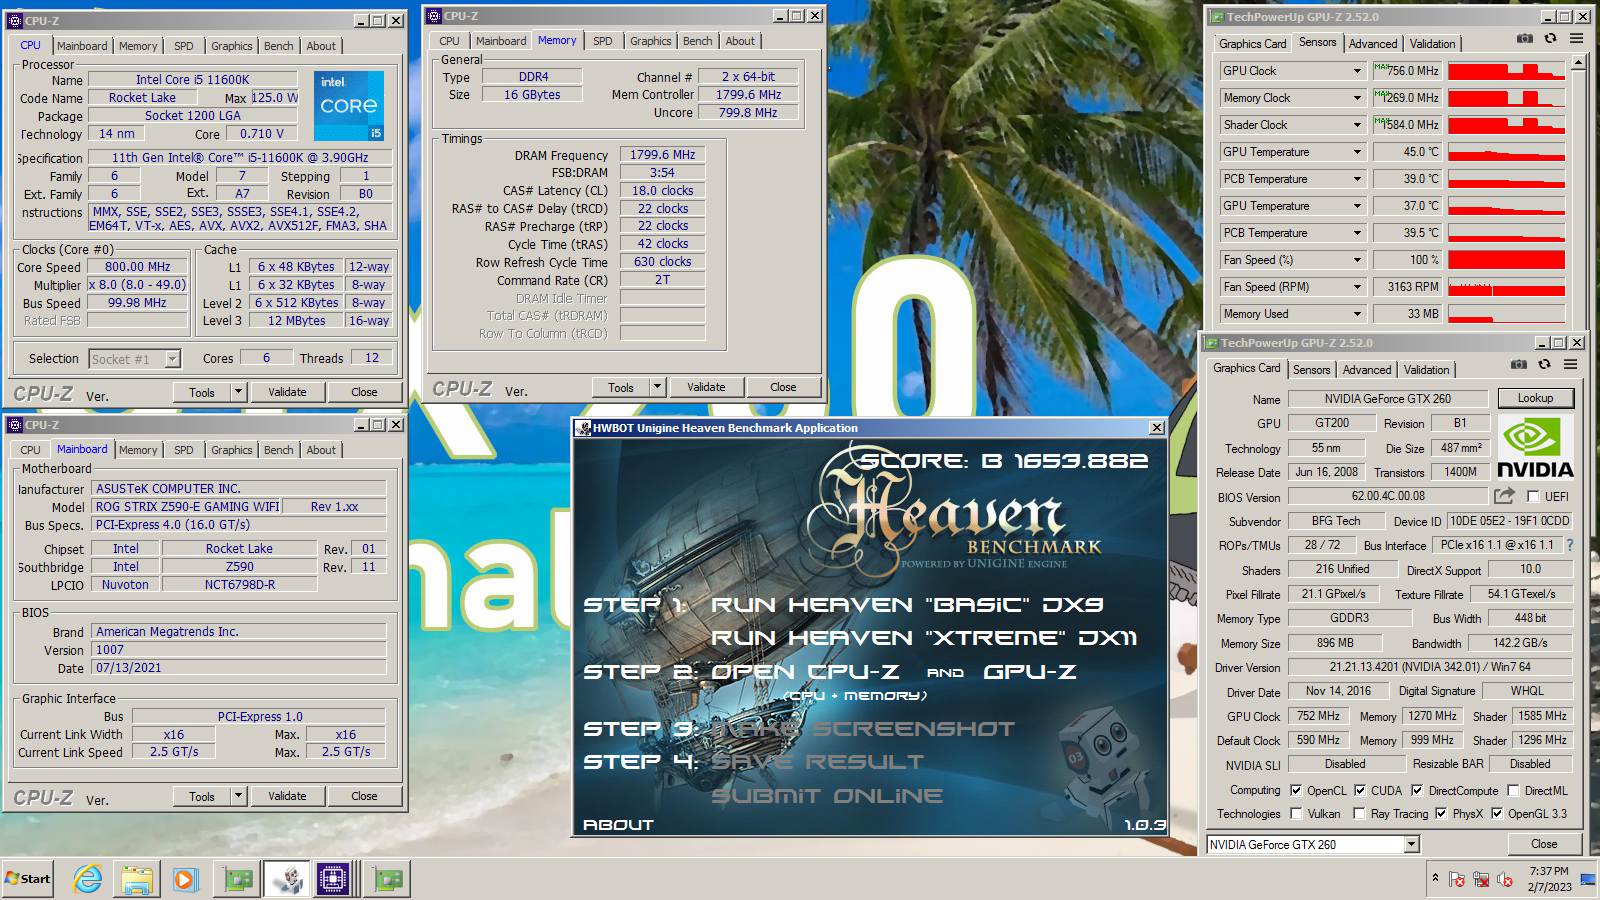Click Close in the CPU-Z Mainboard window
This screenshot has width=1600, height=900.
click(x=364, y=796)
